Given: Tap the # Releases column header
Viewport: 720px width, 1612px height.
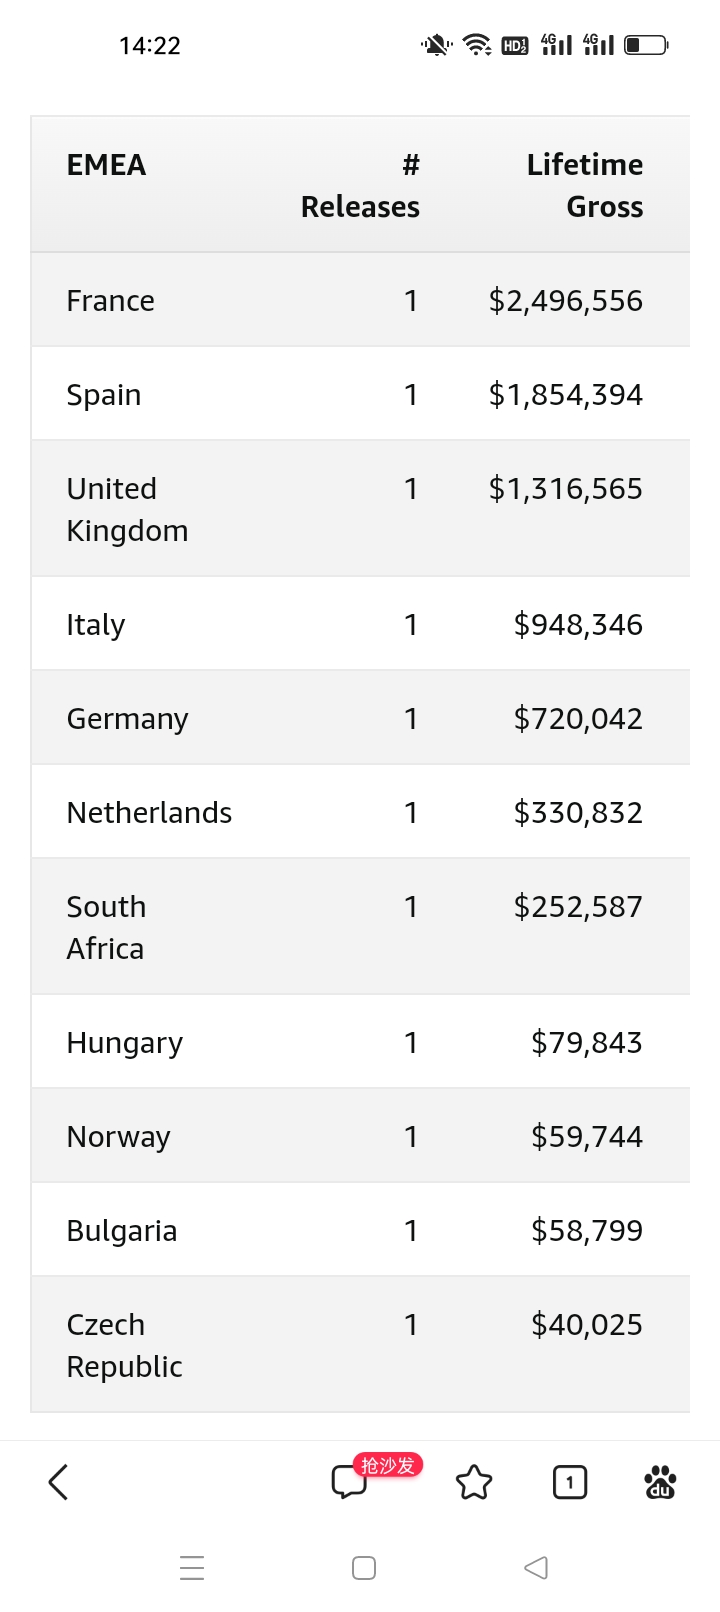Looking at the screenshot, I should pos(360,185).
